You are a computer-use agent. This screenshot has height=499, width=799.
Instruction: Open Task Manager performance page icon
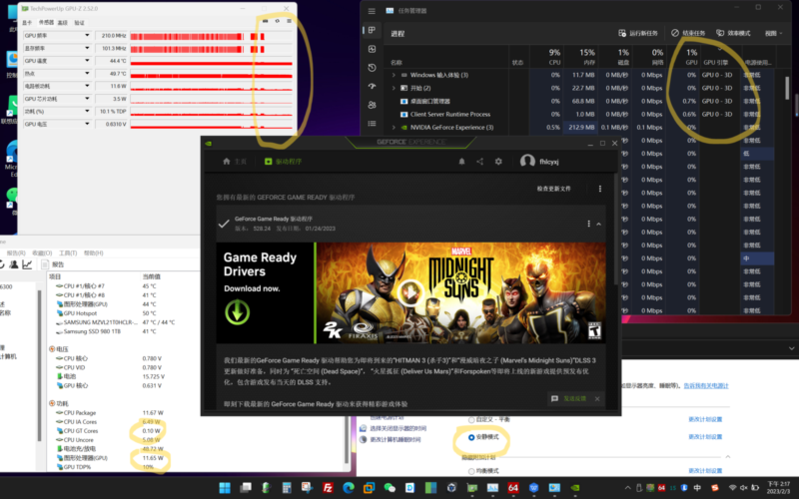372,48
